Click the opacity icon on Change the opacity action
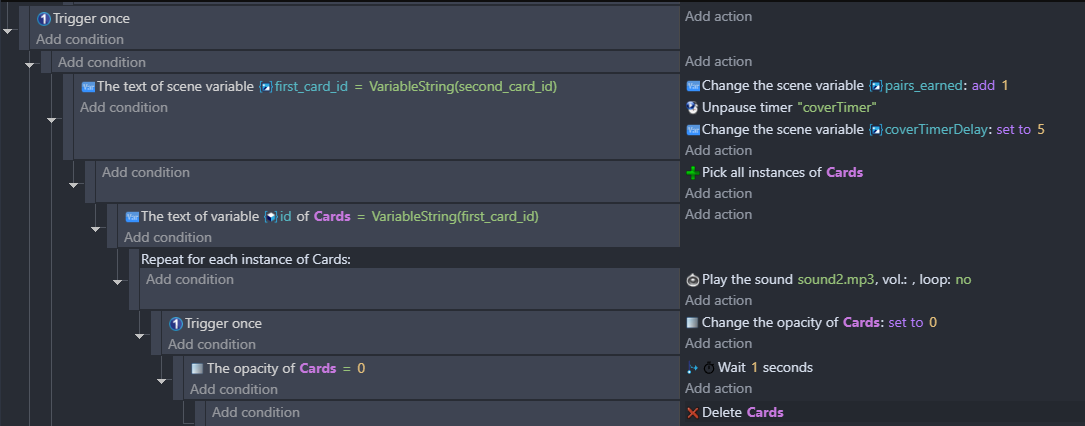This screenshot has width=1085, height=426. (693, 323)
